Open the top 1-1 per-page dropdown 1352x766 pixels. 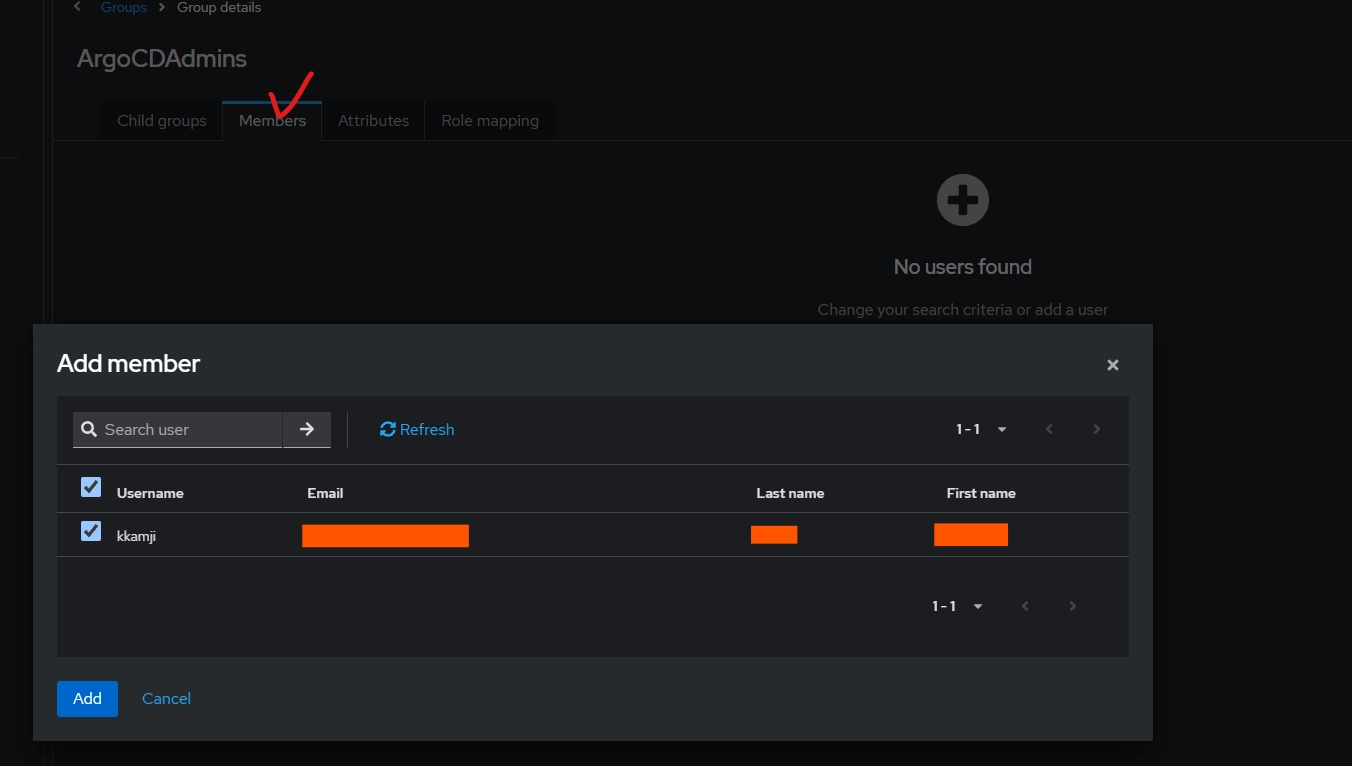[x=981, y=429]
